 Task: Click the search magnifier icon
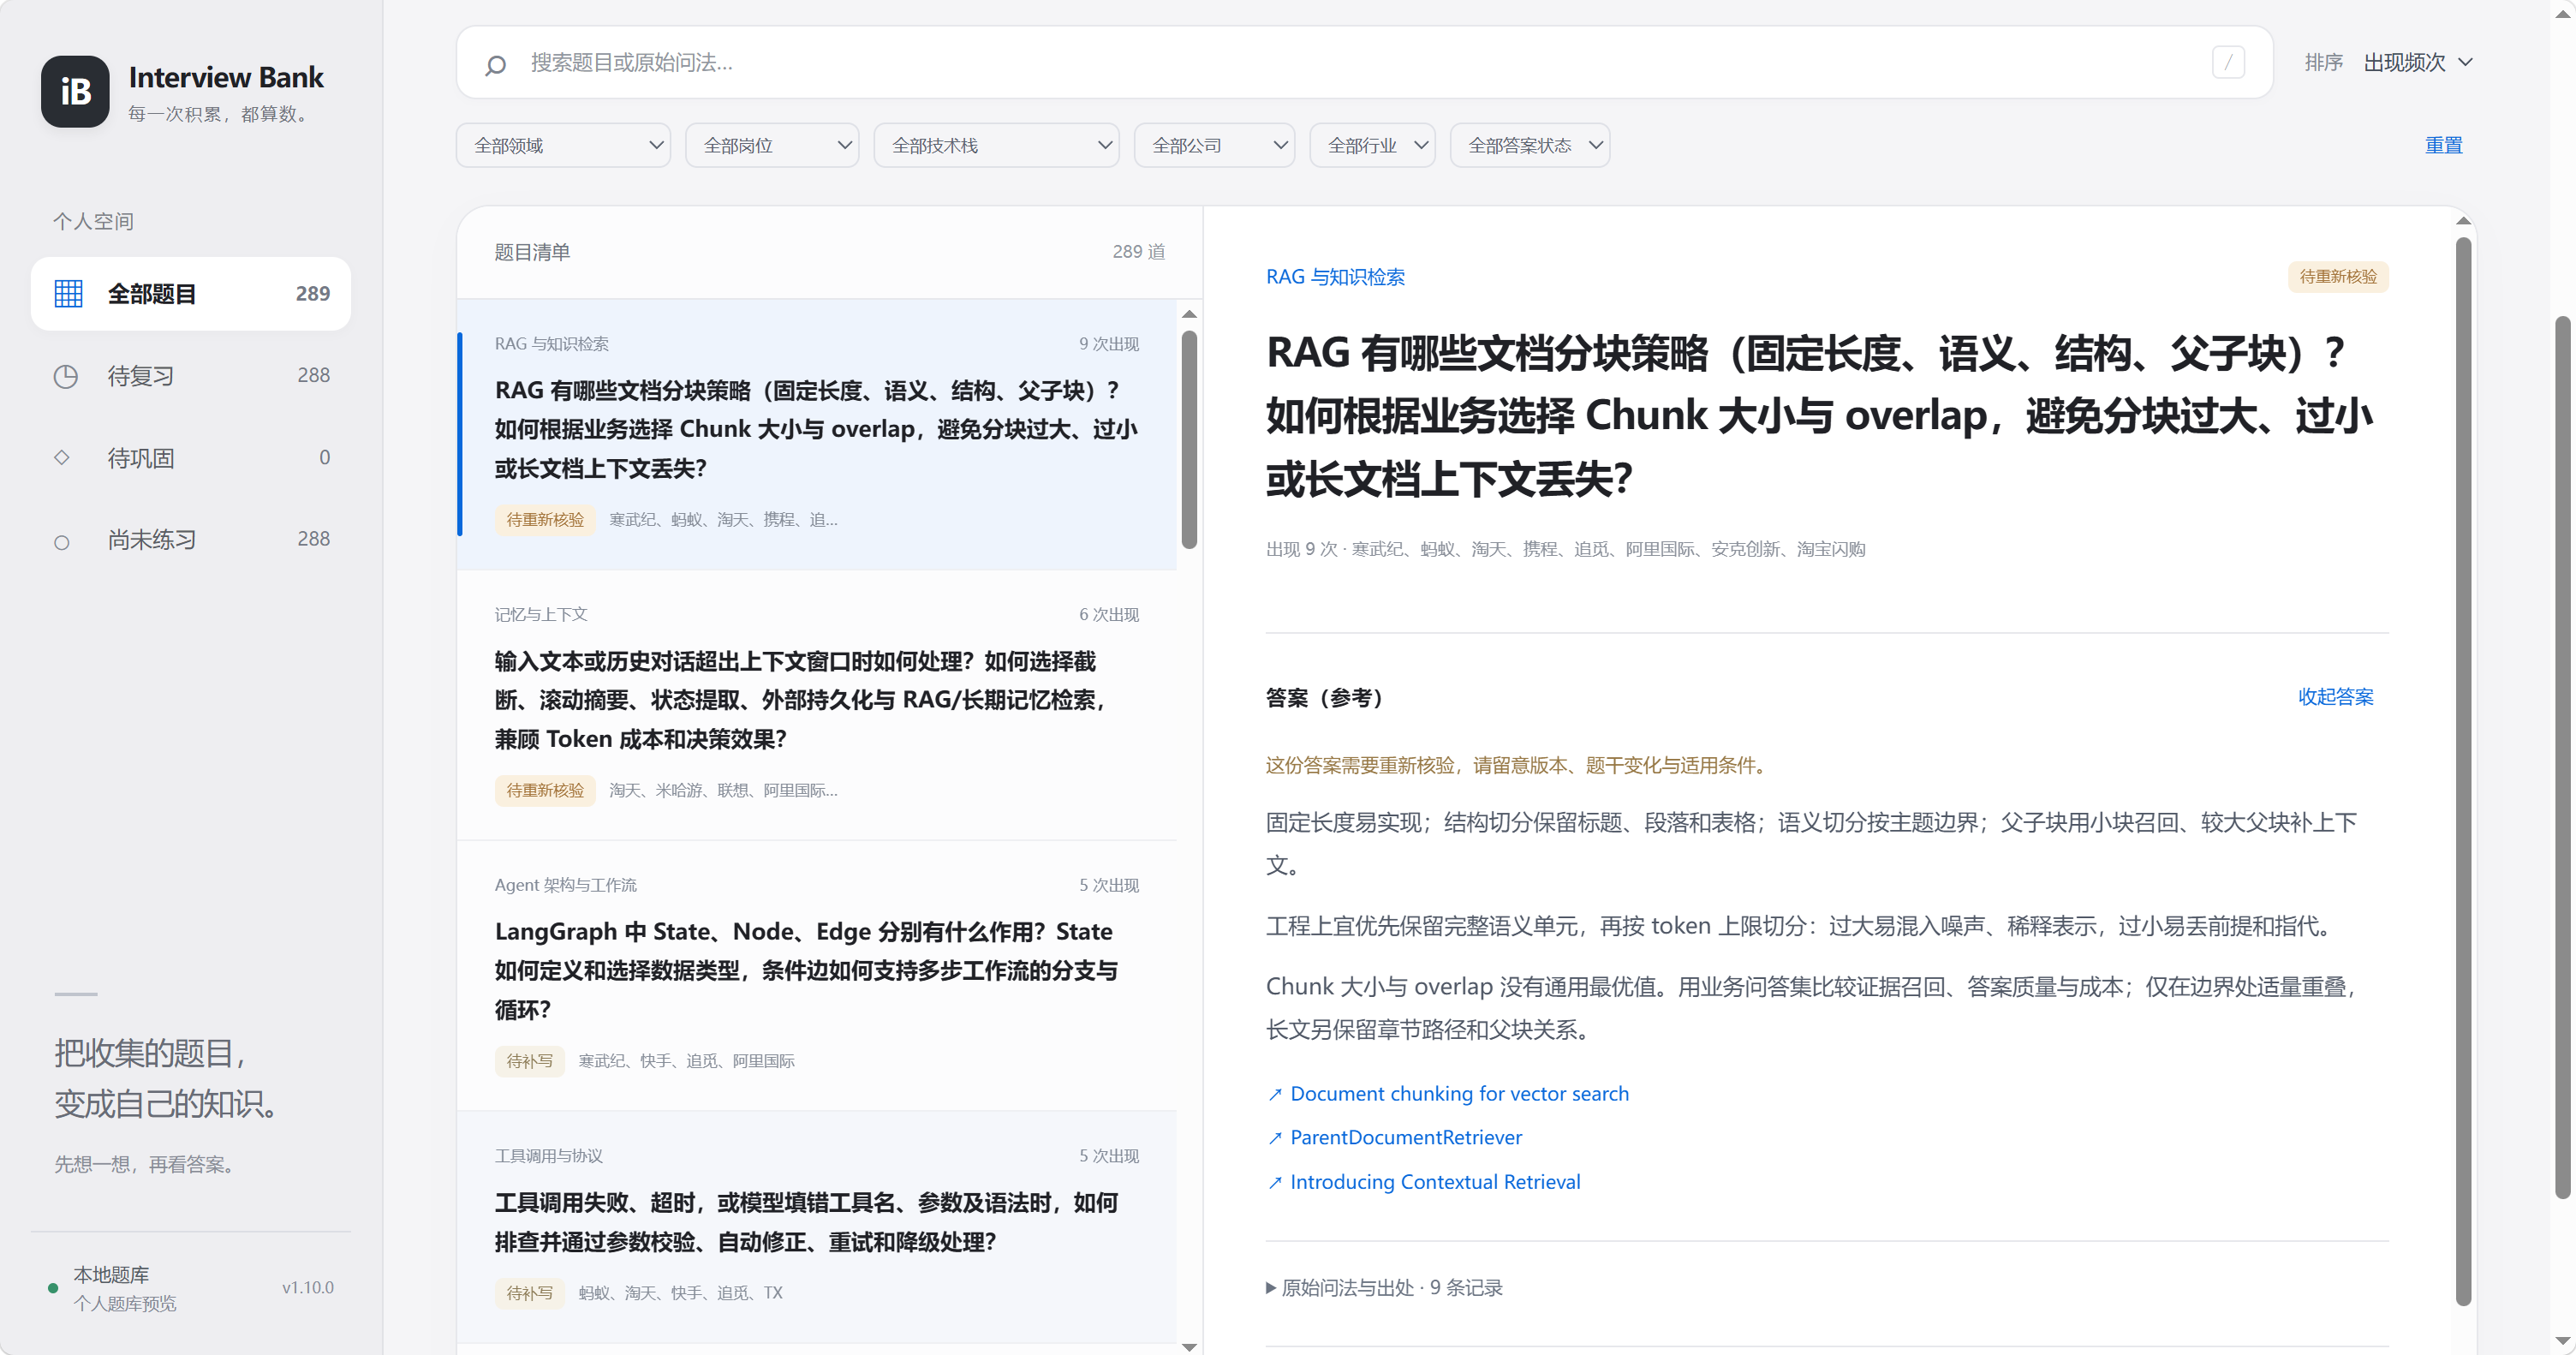coord(495,65)
